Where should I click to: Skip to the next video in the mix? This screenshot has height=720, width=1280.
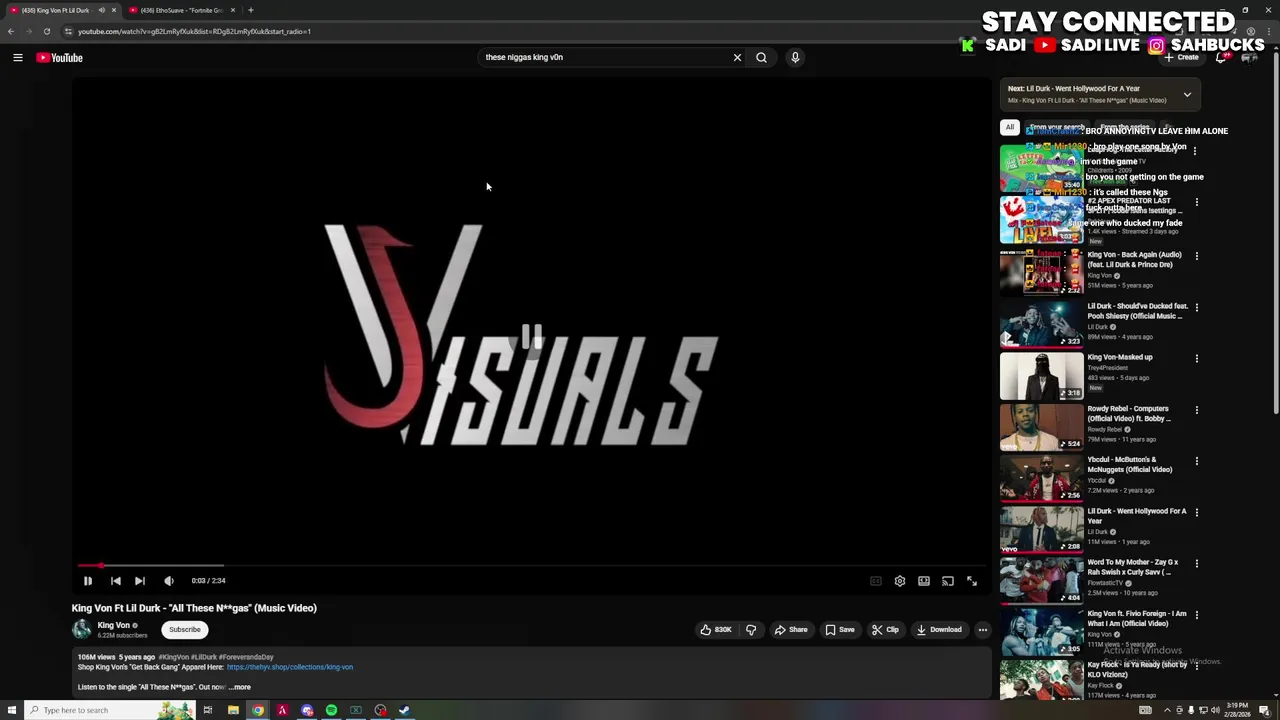click(x=140, y=581)
